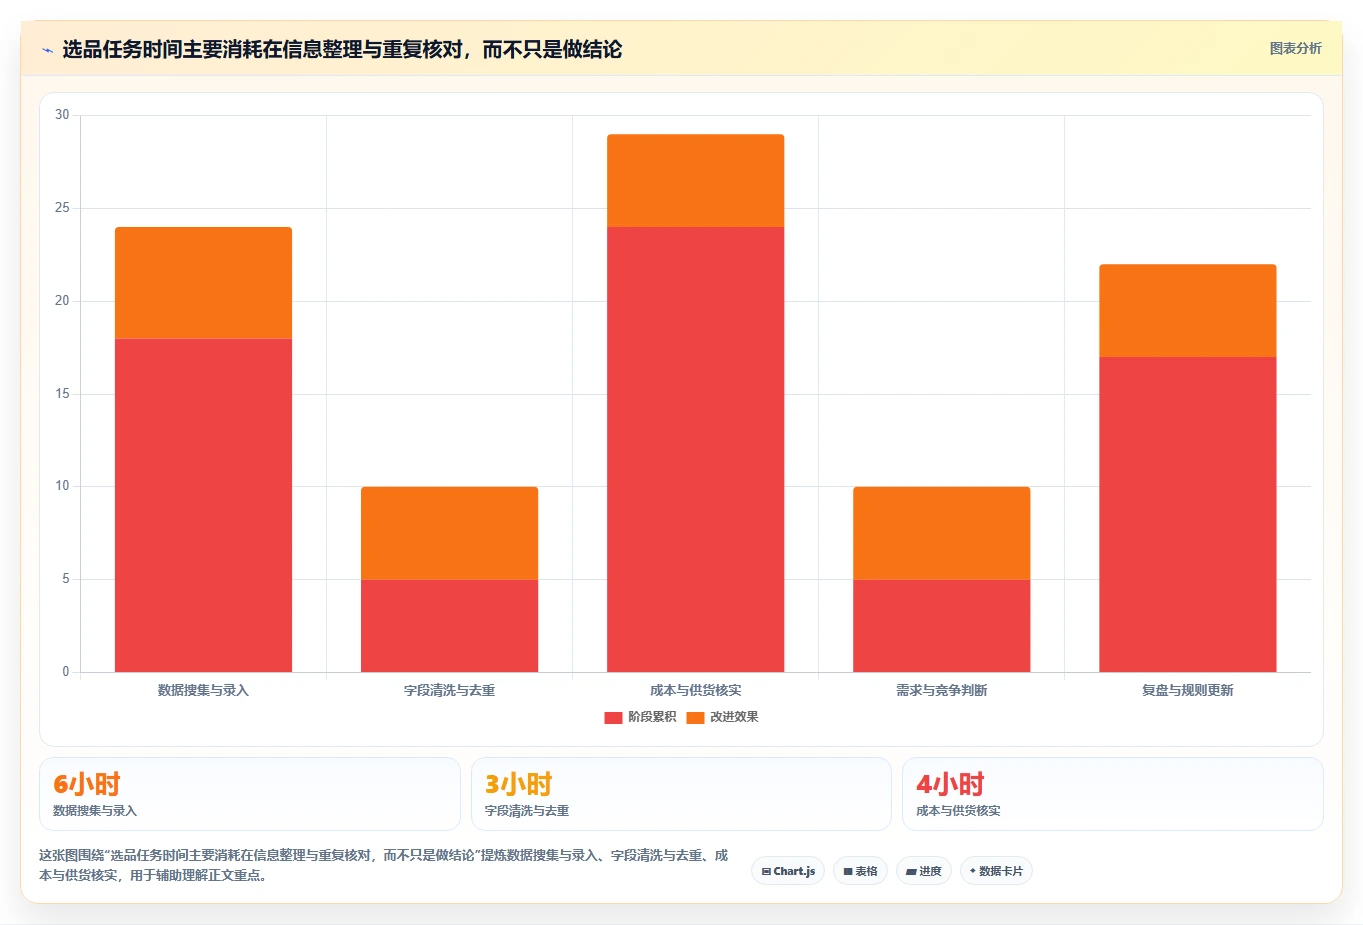The height and width of the screenshot is (925, 1363).
Task: Click the red segment of the 复盘与规则更新 bar
Action: pyautogui.click(x=1187, y=514)
